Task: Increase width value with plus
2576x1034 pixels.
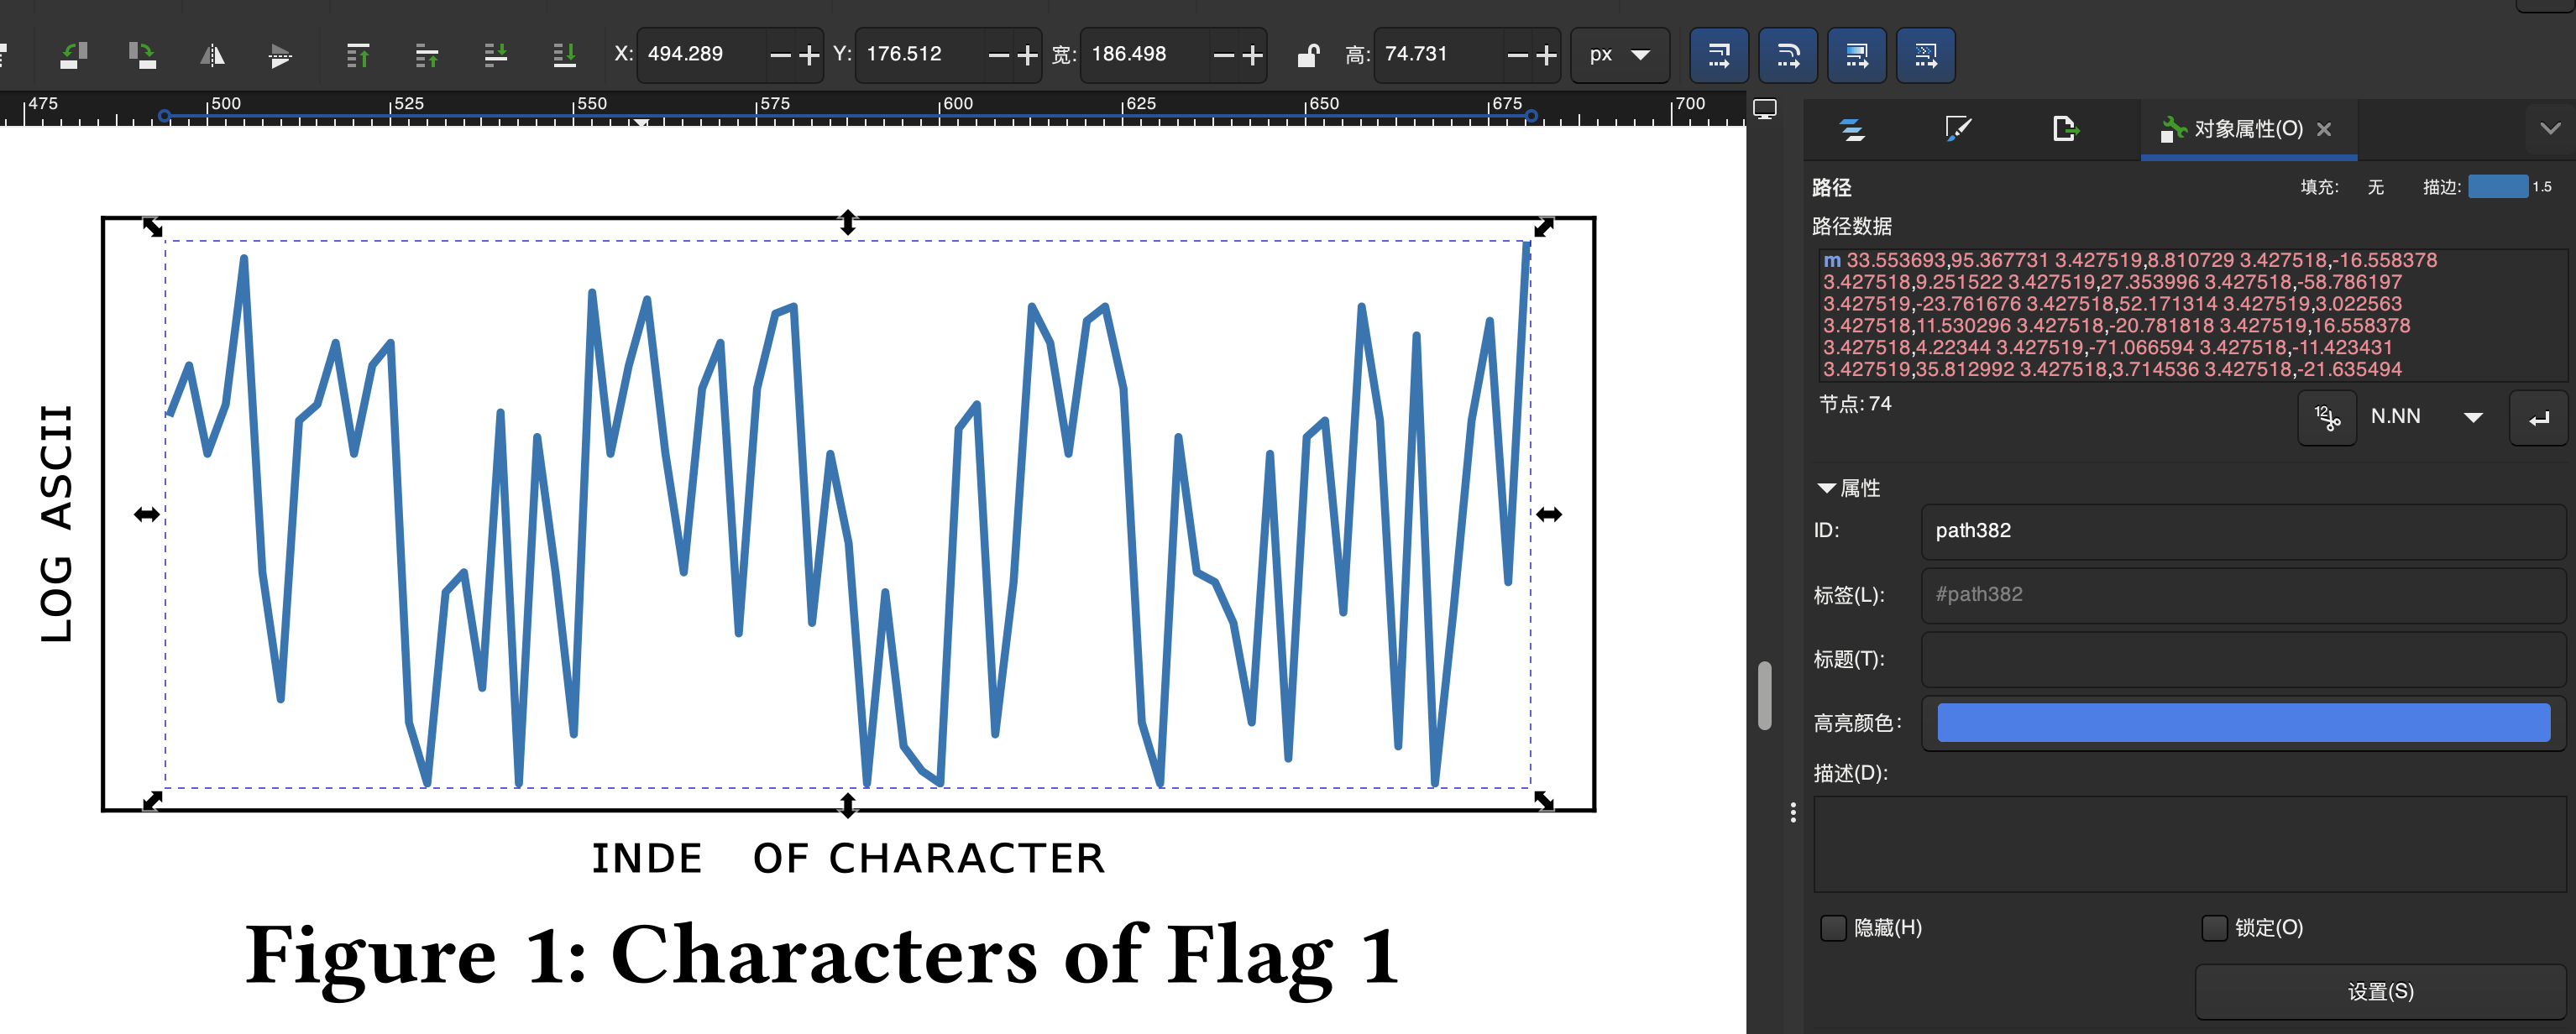Action: [1252, 55]
